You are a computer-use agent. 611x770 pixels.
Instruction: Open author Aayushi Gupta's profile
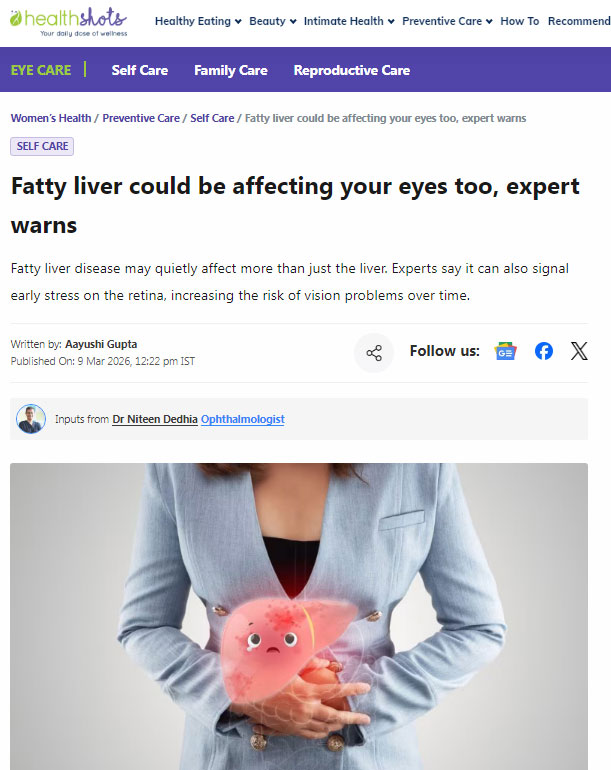(101, 344)
